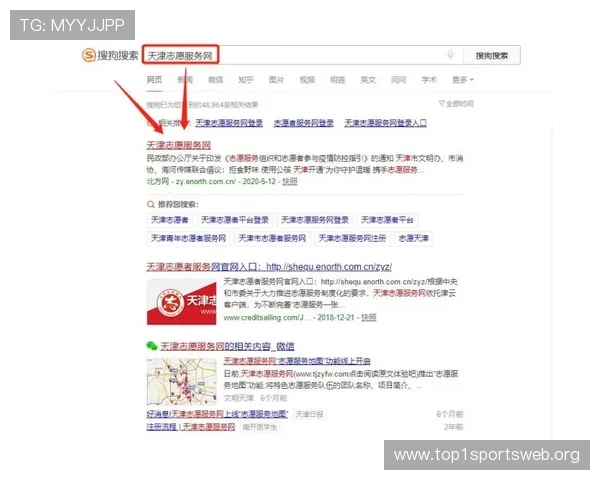Open link 注册流程 | 天津志愿服务网
This screenshot has width=600, height=480.
click(191, 427)
